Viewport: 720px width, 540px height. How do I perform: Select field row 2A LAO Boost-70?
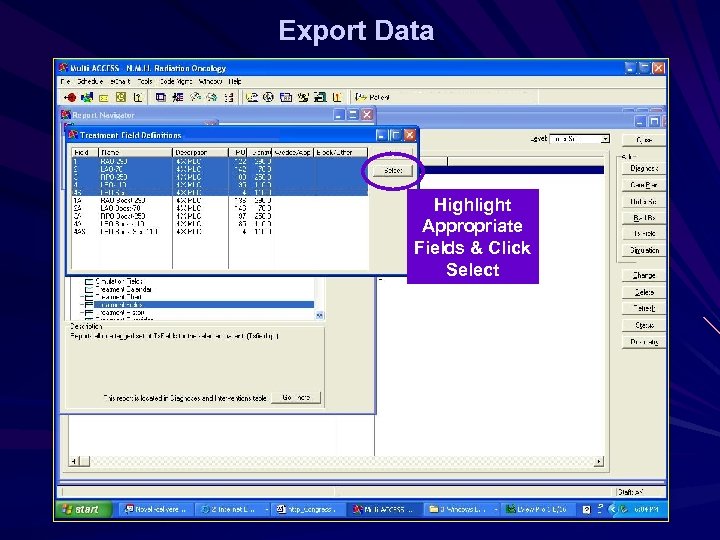pyautogui.click(x=219, y=208)
